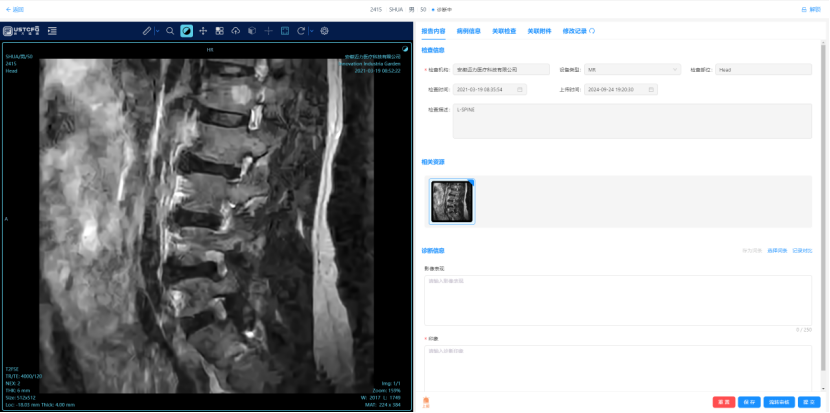Open the device type dropdown showing MR

(632, 70)
